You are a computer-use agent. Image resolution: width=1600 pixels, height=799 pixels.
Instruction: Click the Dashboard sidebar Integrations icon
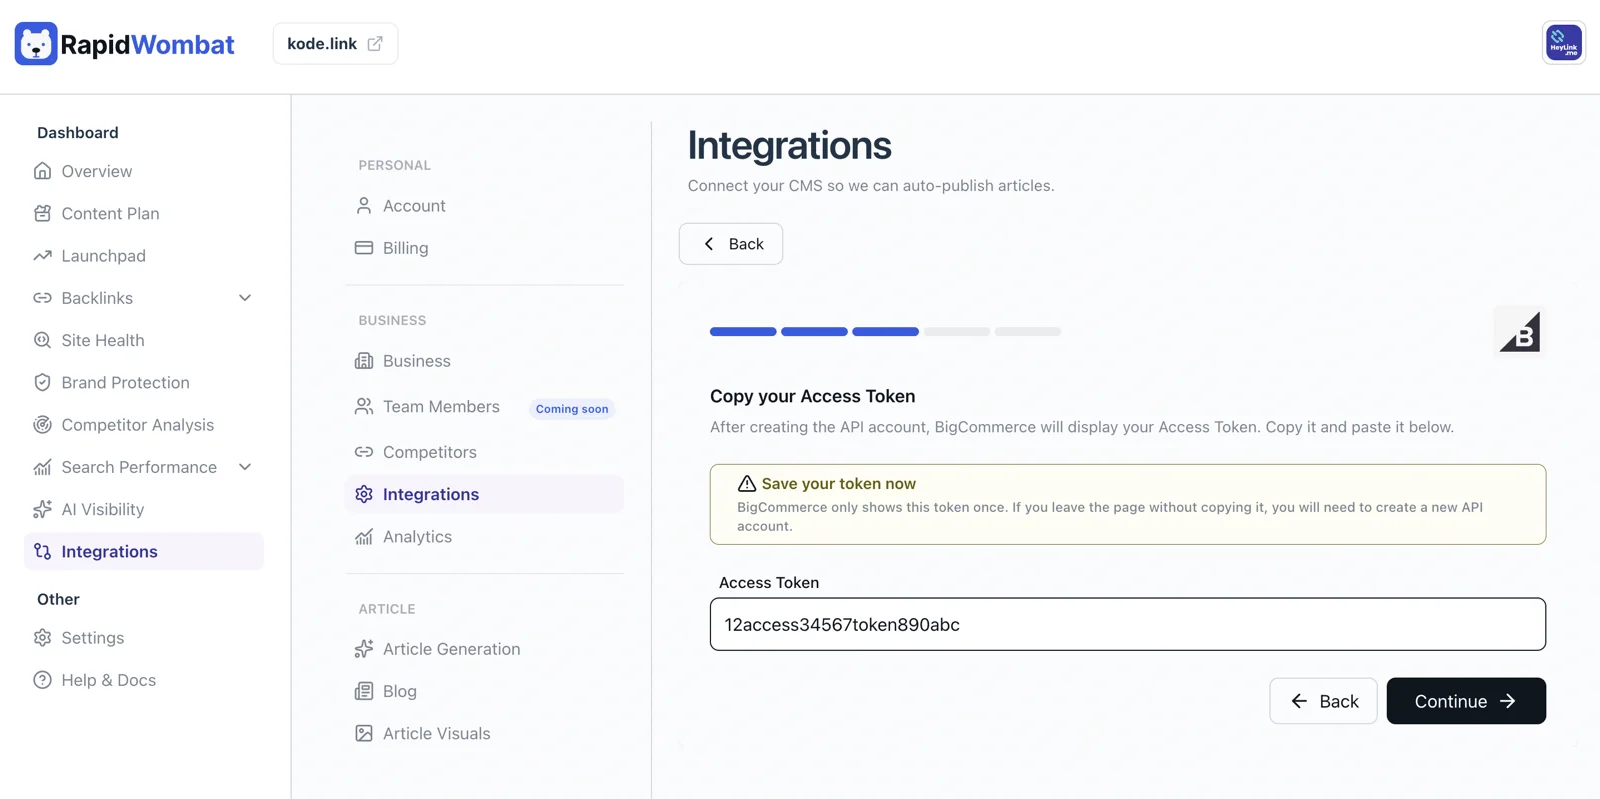[42, 551]
